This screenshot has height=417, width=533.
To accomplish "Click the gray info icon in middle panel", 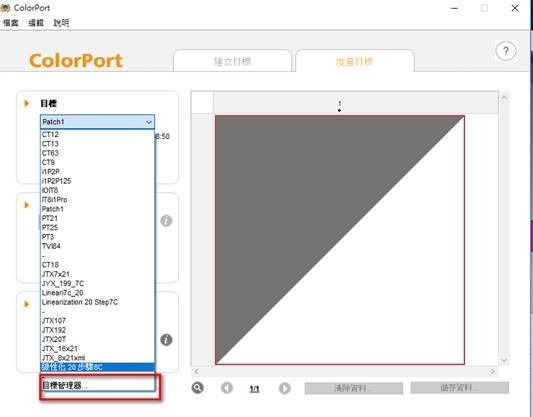I will click(x=166, y=221).
